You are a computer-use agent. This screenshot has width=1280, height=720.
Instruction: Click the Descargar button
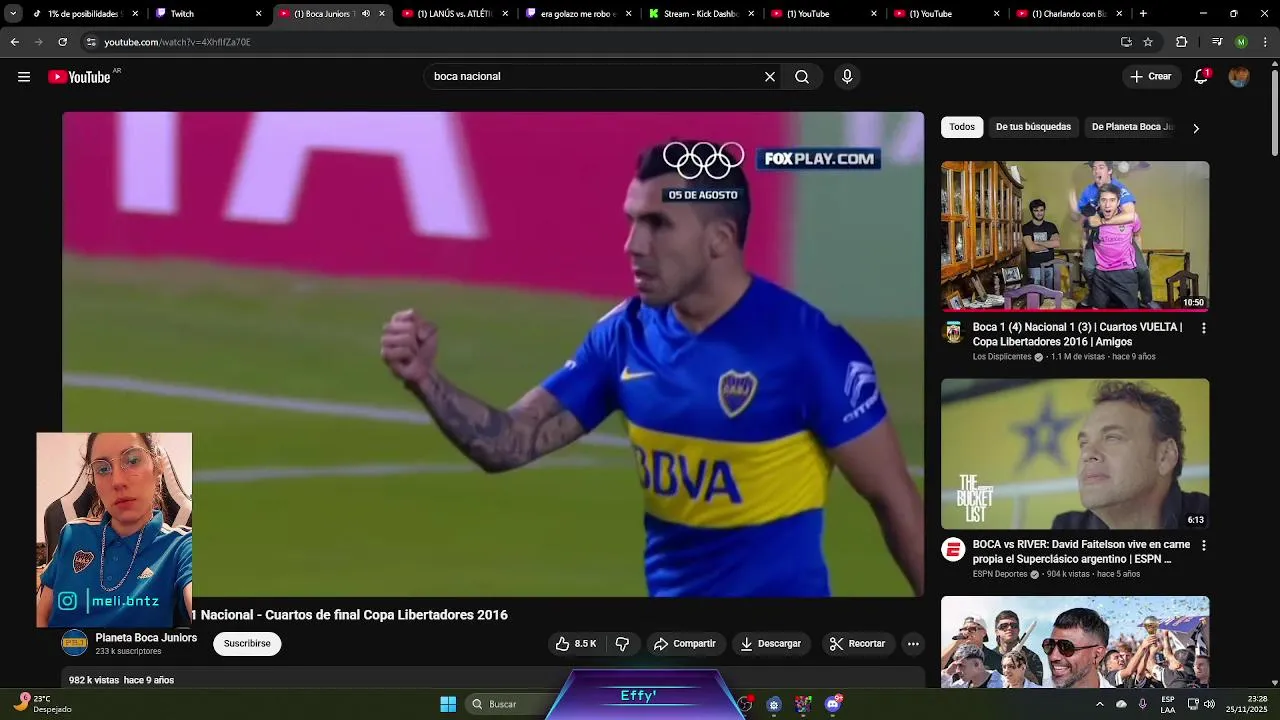770,644
